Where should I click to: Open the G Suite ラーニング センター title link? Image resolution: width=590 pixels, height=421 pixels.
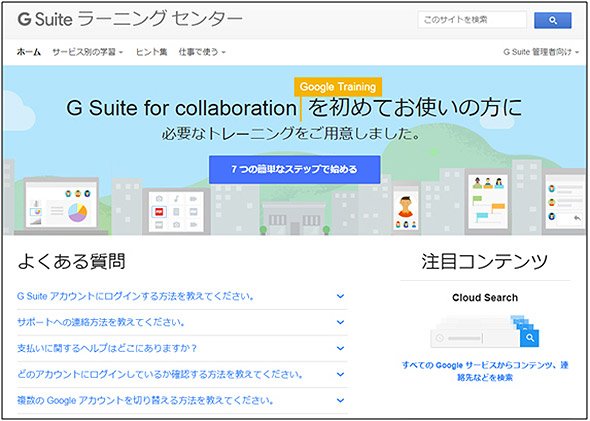click(130, 19)
